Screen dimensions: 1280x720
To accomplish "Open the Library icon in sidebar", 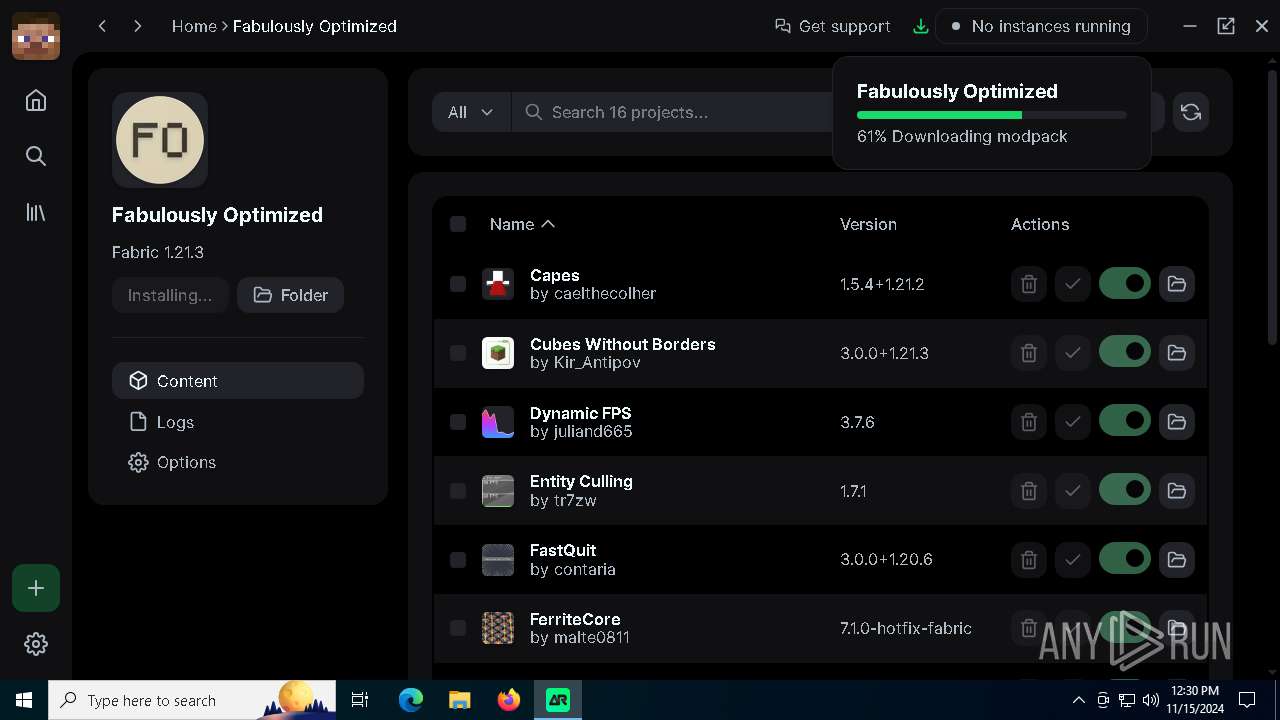I will [x=36, y=212].
